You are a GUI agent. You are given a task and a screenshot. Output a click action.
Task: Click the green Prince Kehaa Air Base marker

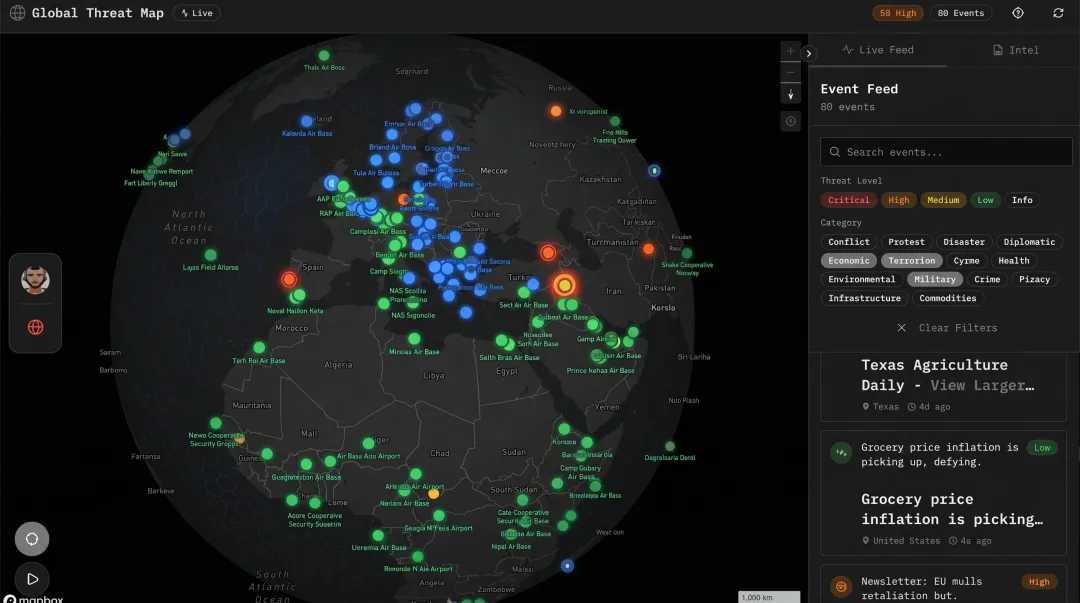[597, 356]
